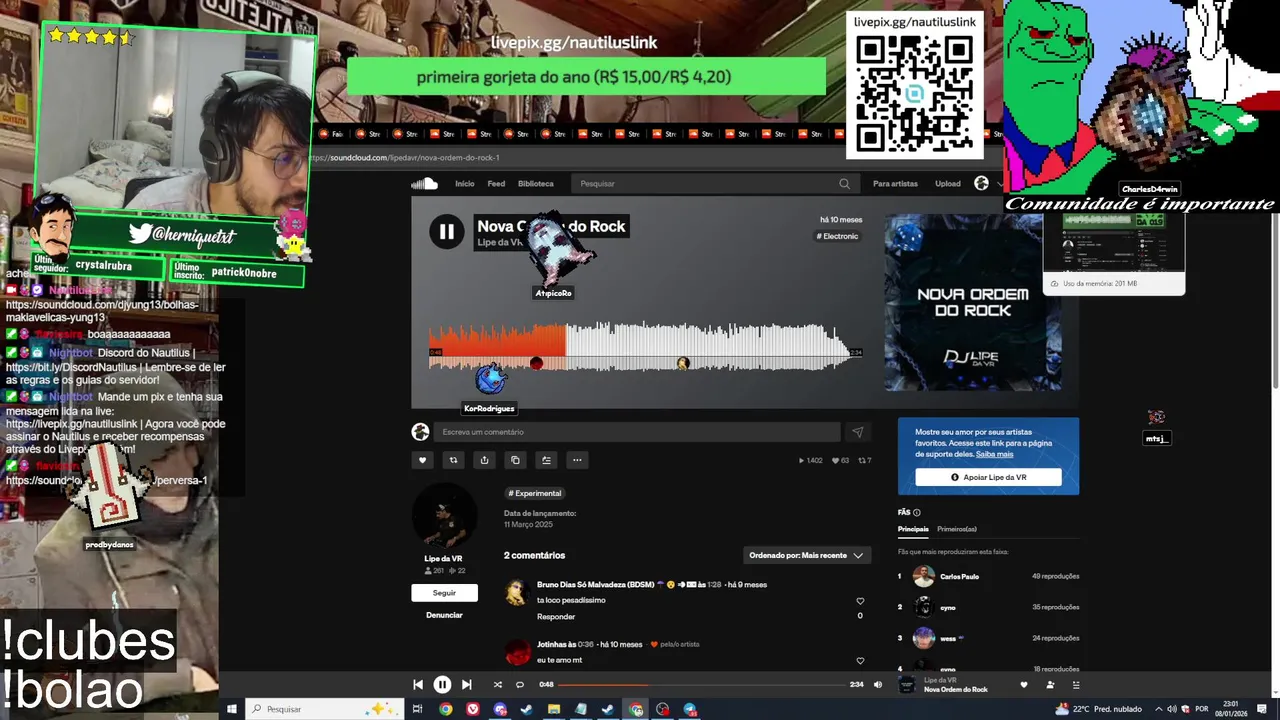Open fan wess's profile
This screenshot has width=1280, height=720.
[948, 638]
